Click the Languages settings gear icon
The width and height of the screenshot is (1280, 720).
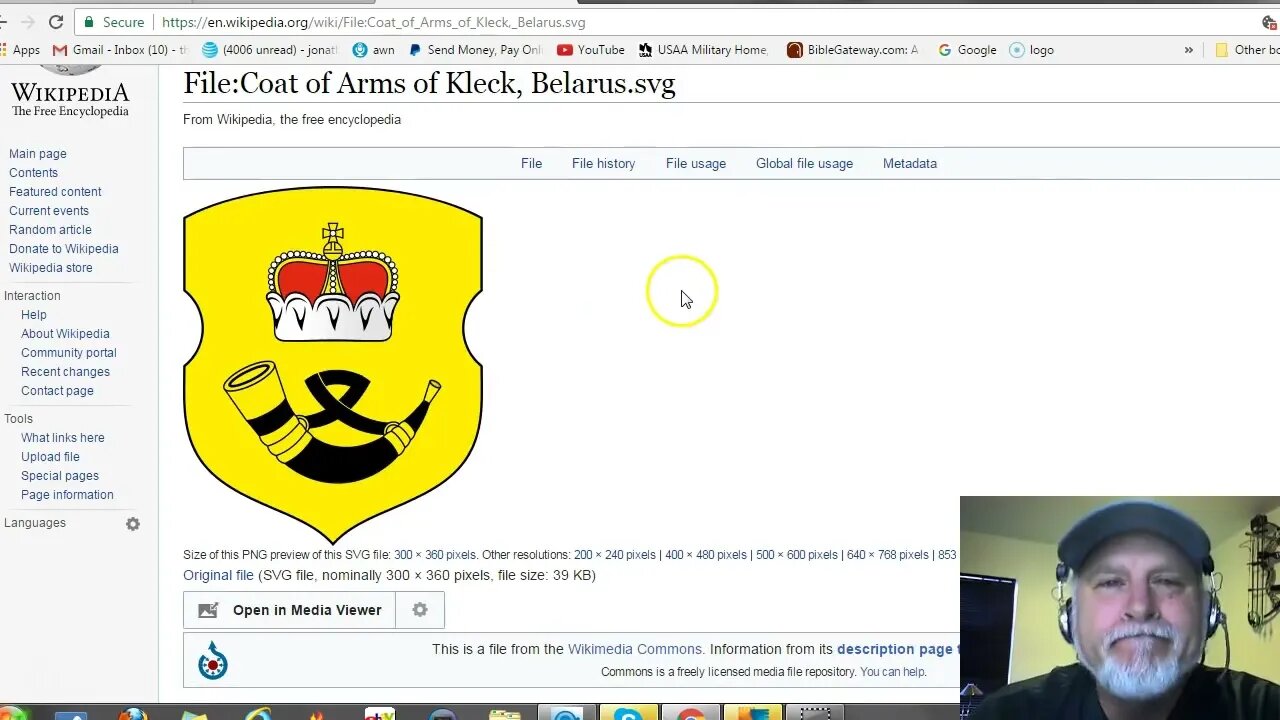[133, 524]
